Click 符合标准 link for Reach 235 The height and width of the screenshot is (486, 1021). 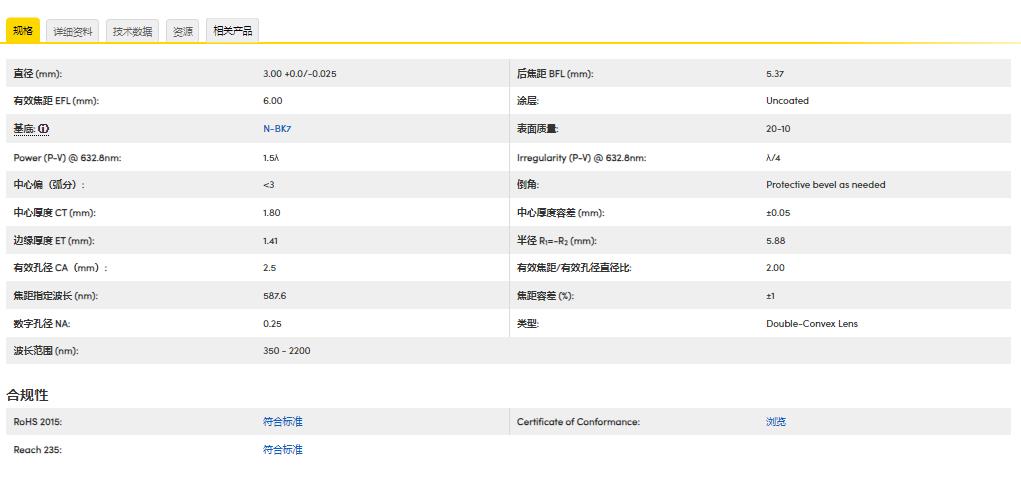pos(282,450)
